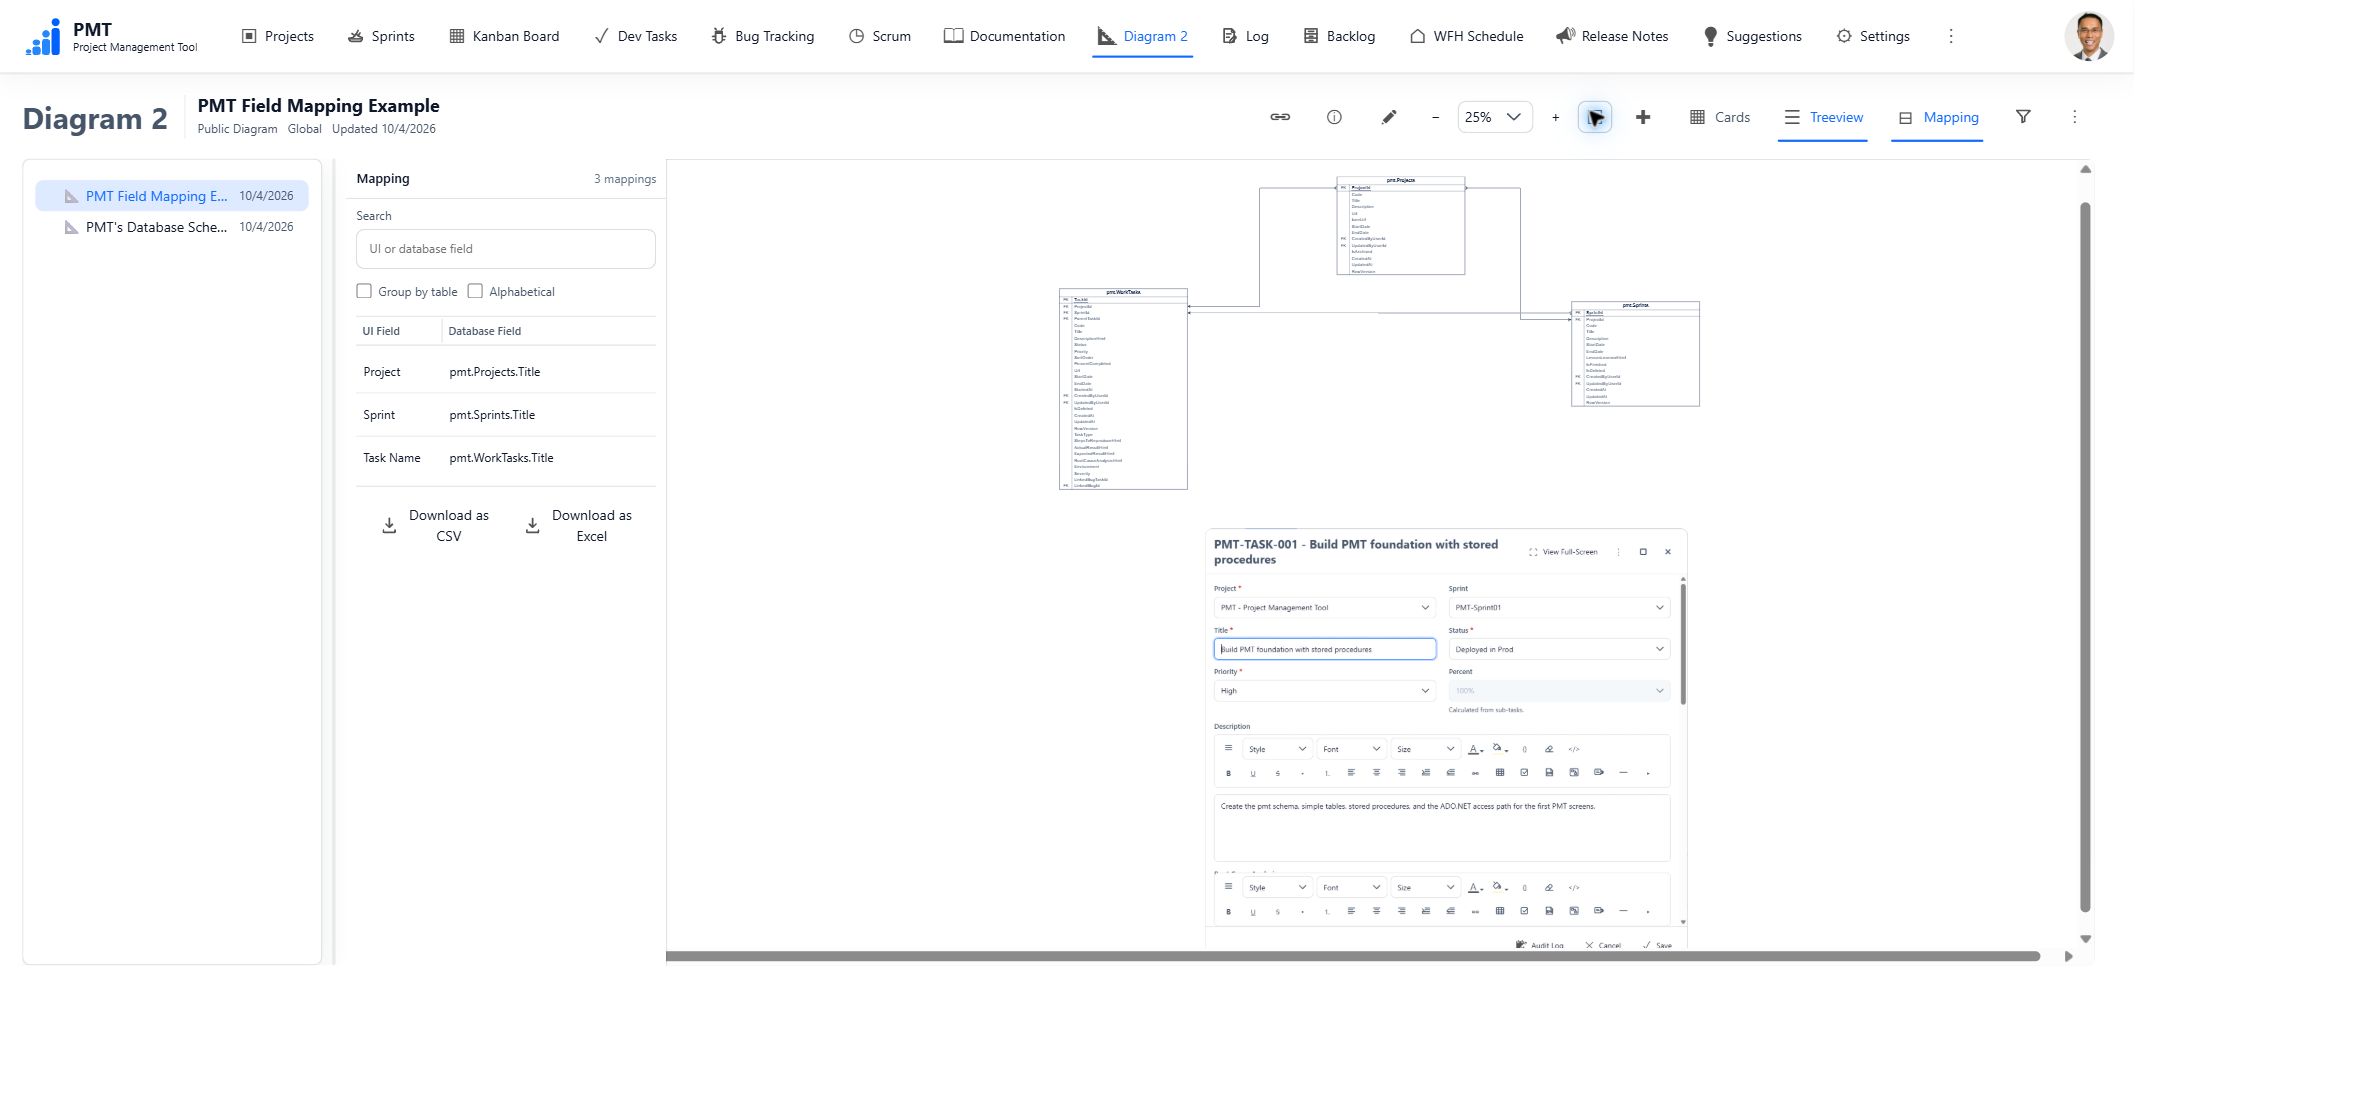This screenshot has height=1097, width=2370.
Task: Click the copy link icon in diagram toolbar
Action: point(1280,117)
